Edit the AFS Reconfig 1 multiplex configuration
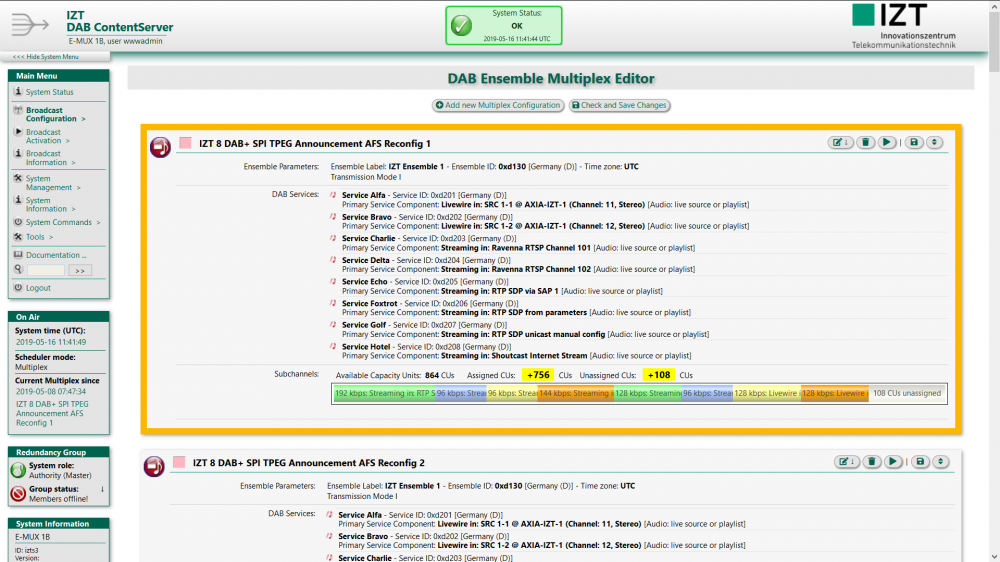The image size is (1000, 562). (x=839, y=142)
